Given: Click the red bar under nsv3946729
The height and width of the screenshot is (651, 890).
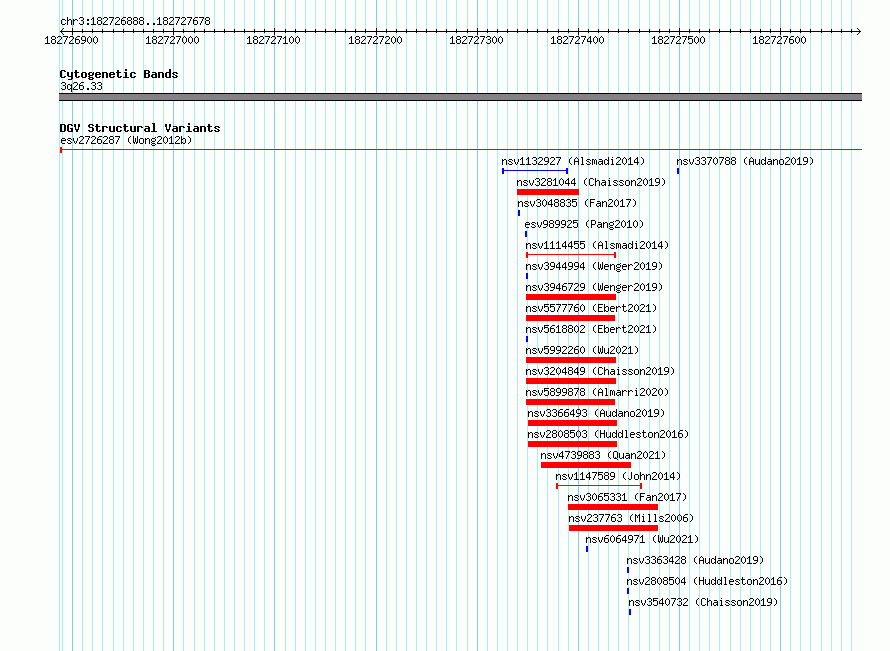Looking at the screenshot, I should [x=571, y=297].
